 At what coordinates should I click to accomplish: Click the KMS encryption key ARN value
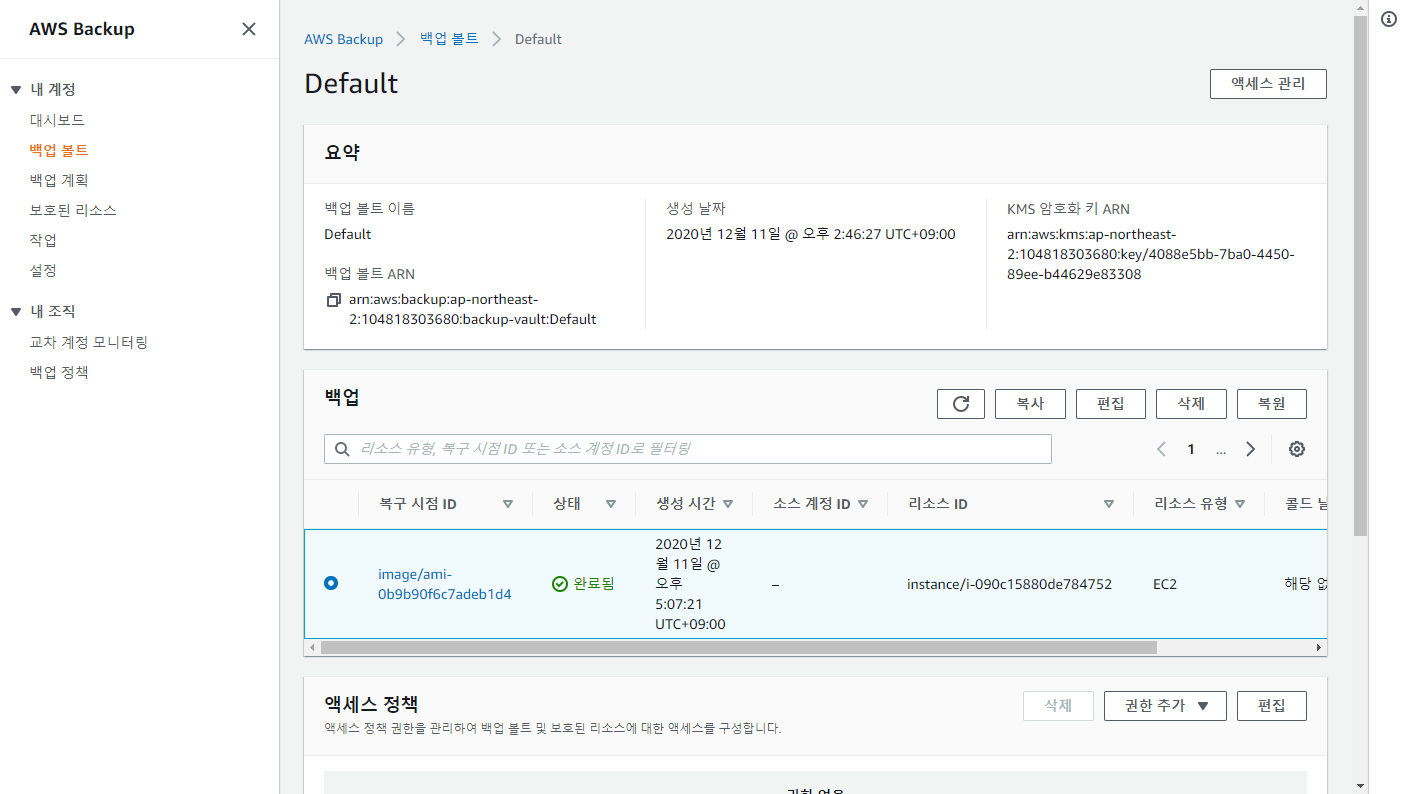pos(1151,254)
